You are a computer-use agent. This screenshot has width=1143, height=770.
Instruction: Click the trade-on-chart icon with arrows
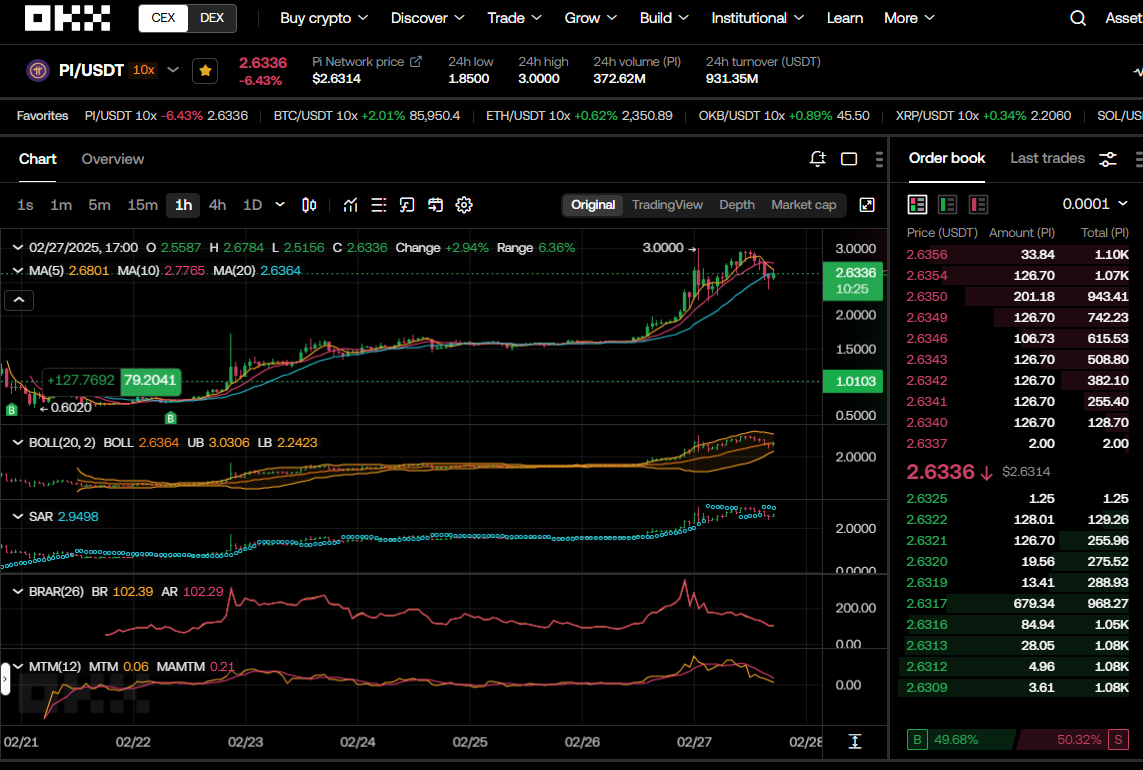click(435, 205)
